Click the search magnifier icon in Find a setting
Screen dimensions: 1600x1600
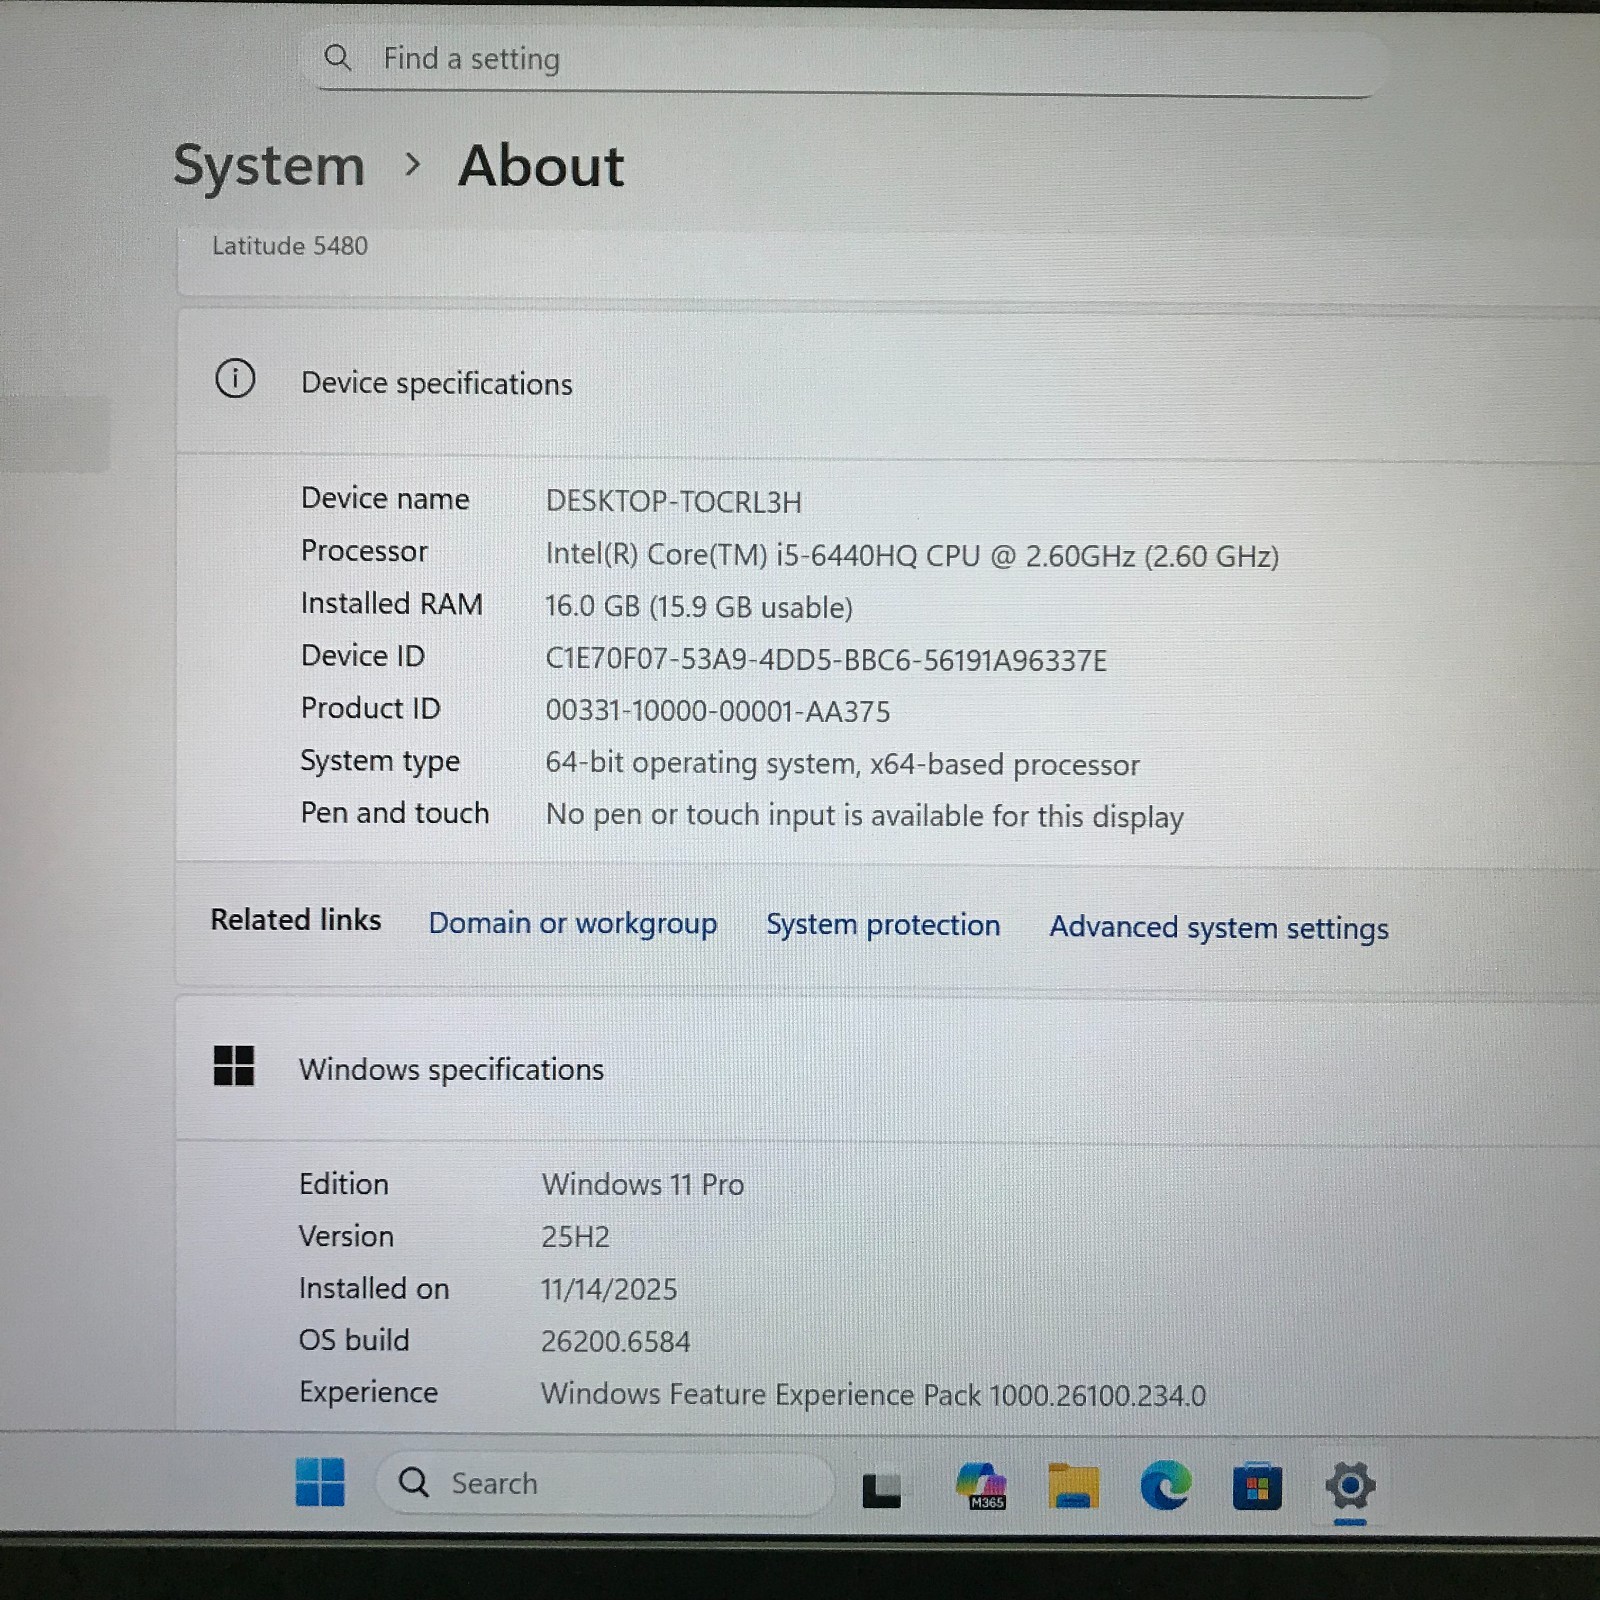338,57
